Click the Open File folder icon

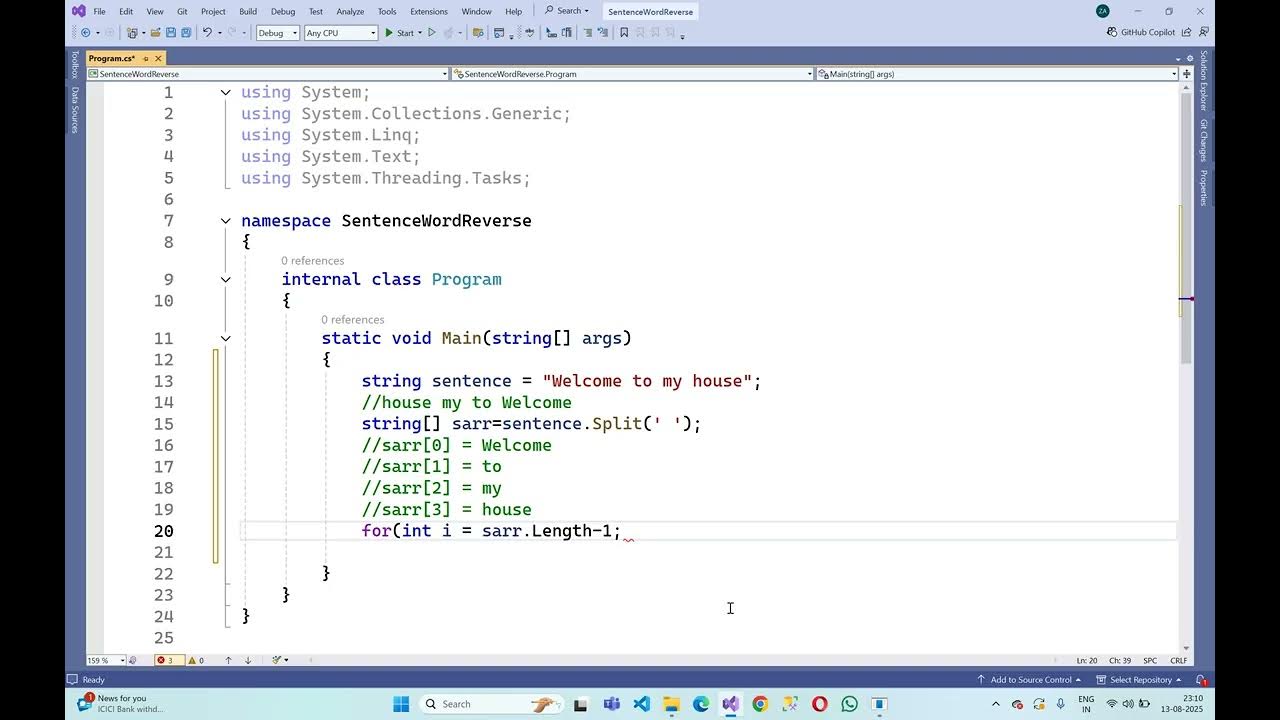point(155,33)
